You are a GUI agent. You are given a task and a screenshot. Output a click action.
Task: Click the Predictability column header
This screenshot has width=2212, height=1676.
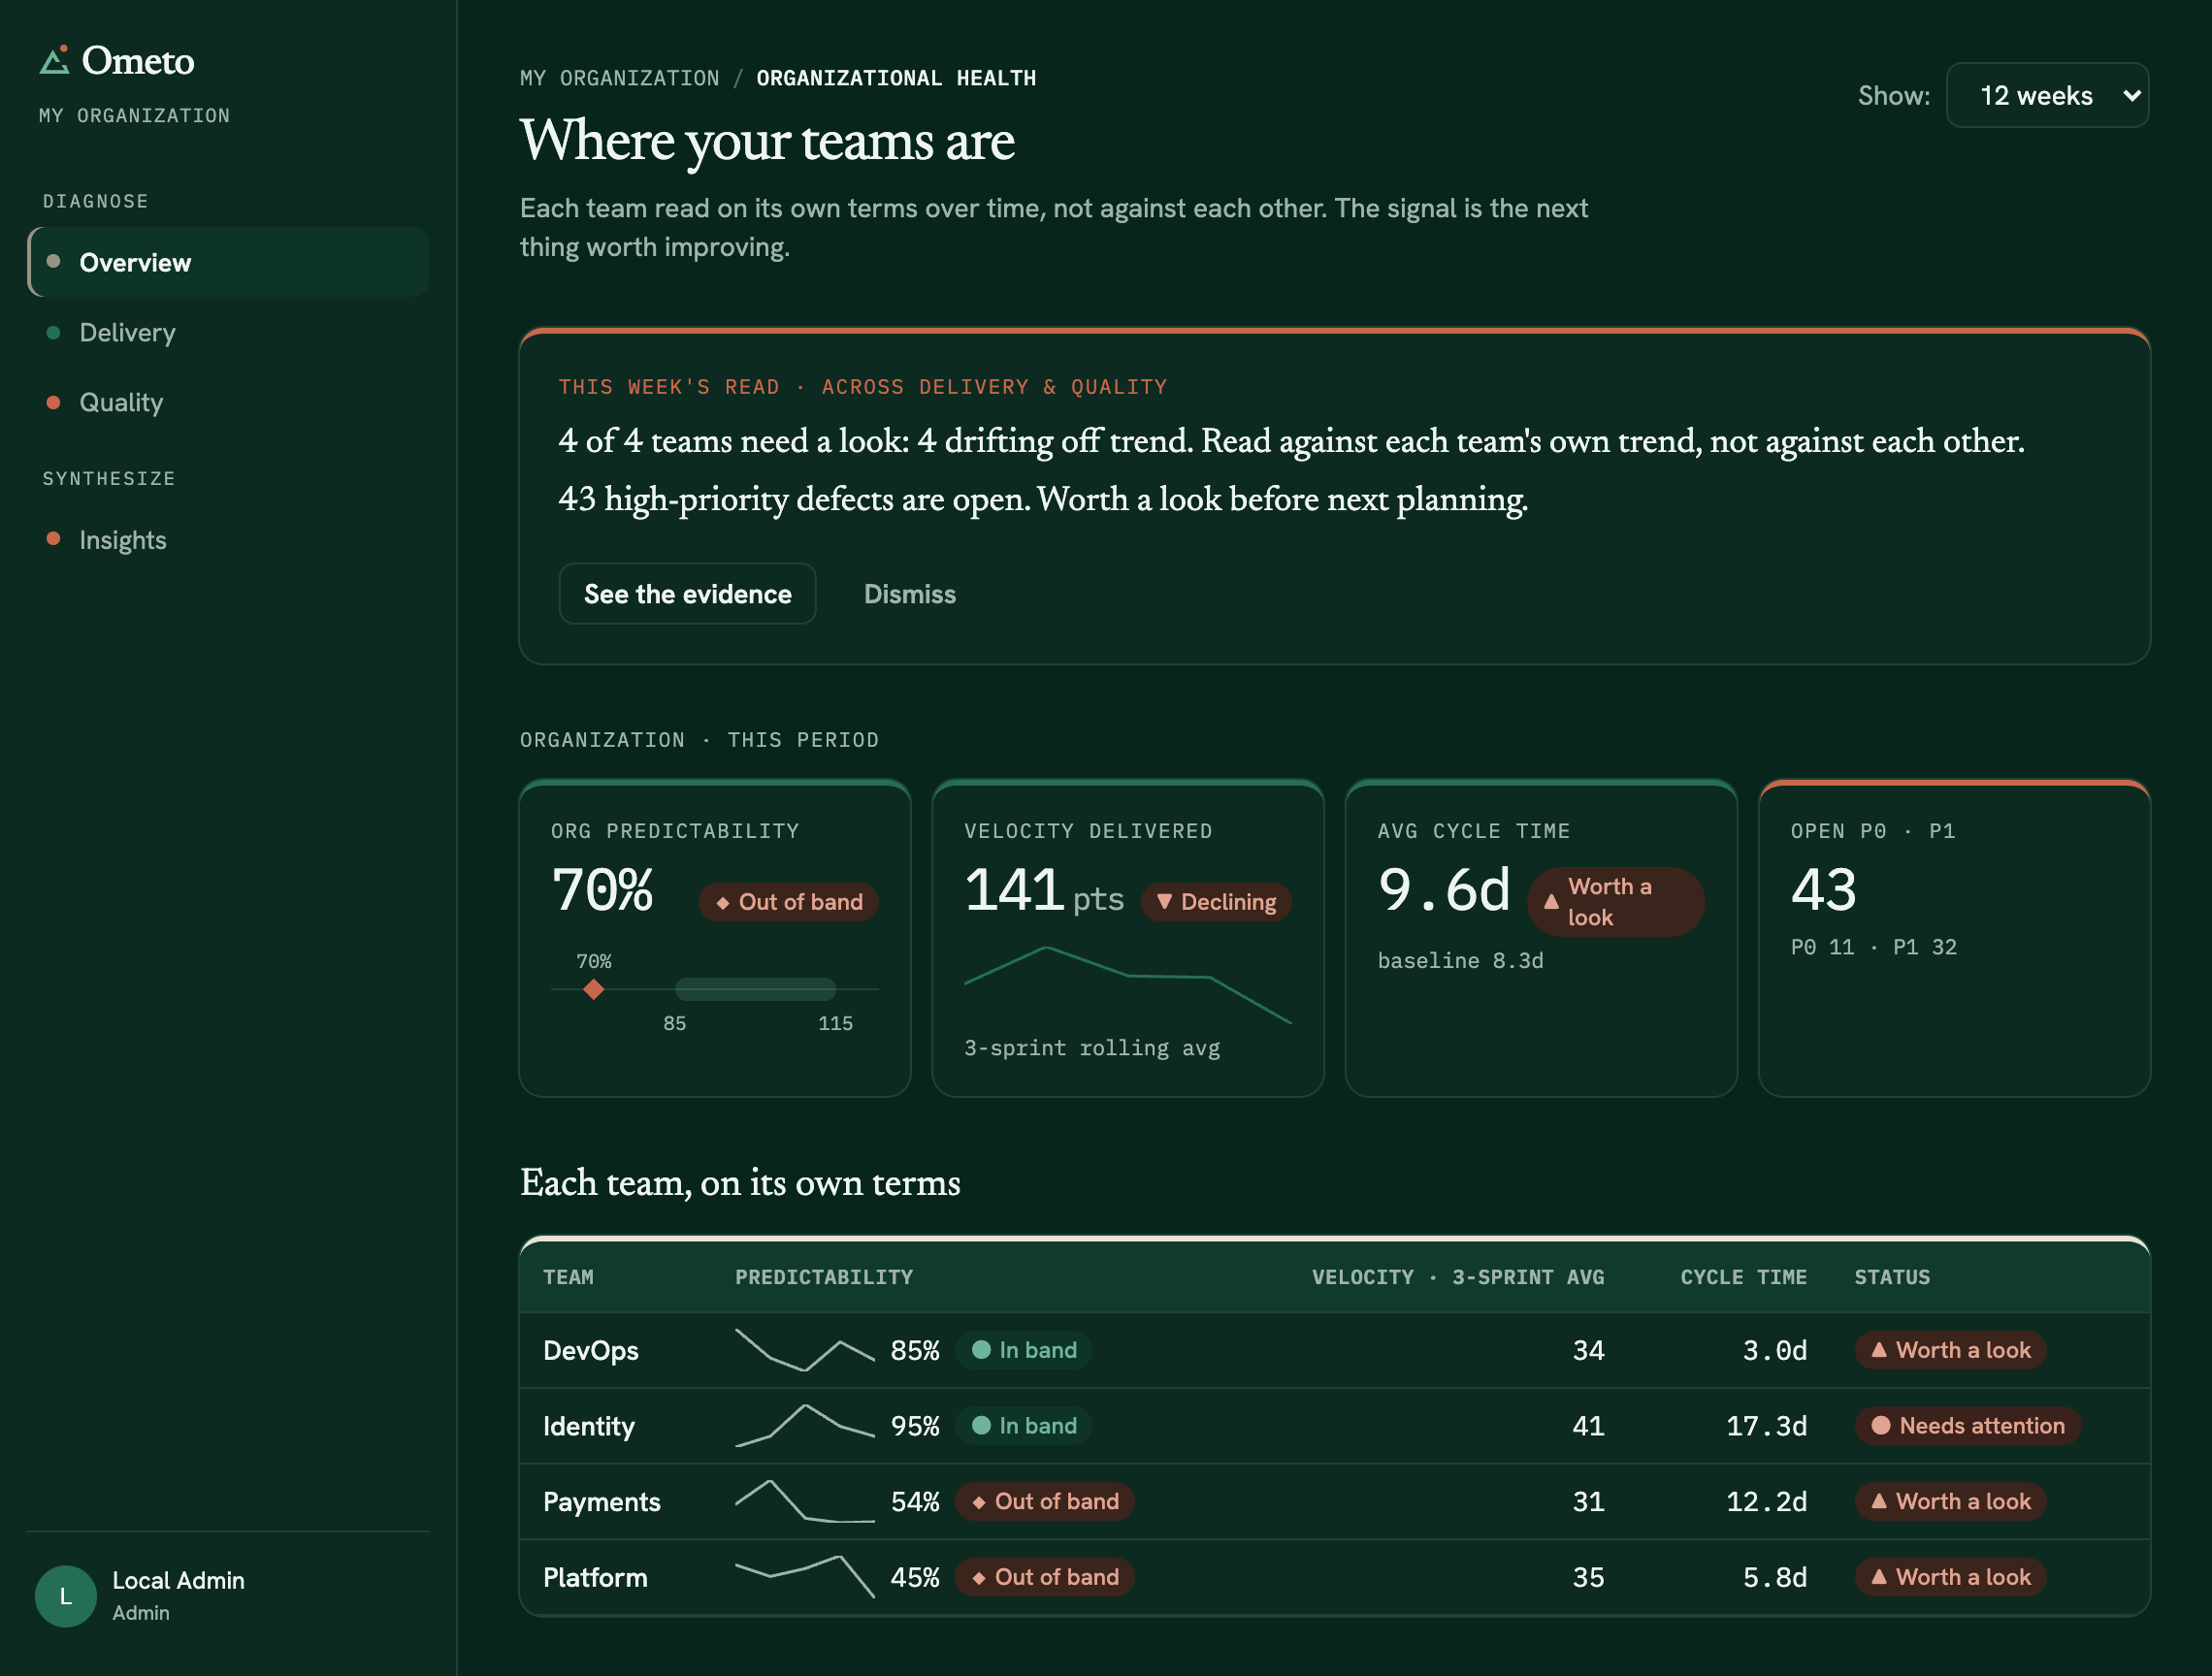(x=824, y=1277)
